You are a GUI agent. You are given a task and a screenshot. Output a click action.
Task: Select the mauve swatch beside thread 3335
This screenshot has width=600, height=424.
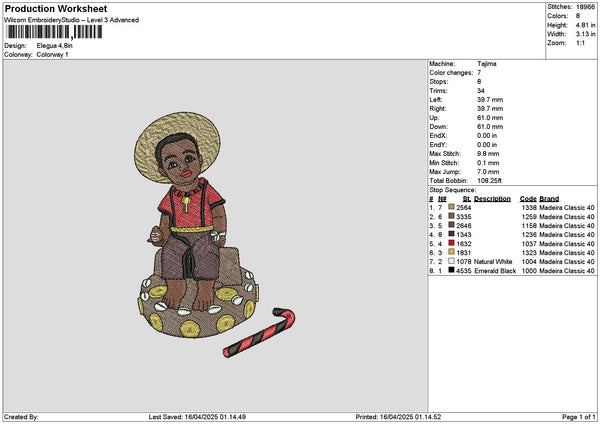(x=451, y=216)
